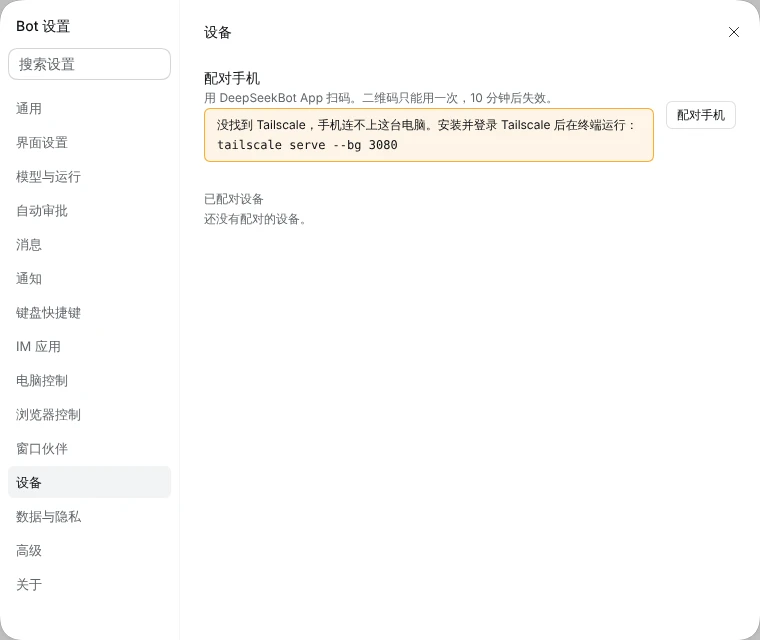Close the Bot settings dialog
Screen dimensions: 760x640
(733, 32)
